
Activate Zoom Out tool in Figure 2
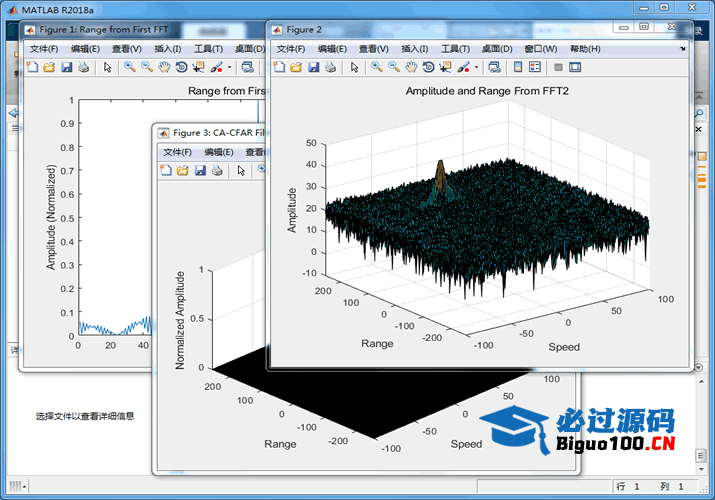[394, 67]
